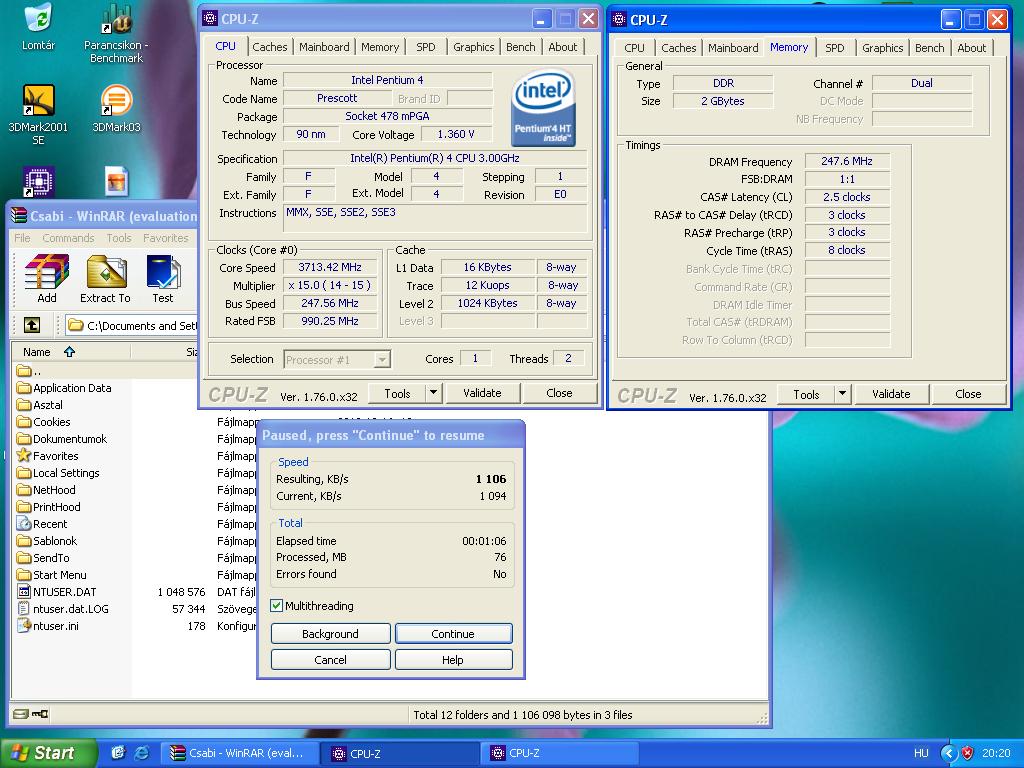Toggle the Multithreading checkbox
The width and height of the screenshot is (1024, 768).
[277, 605]
